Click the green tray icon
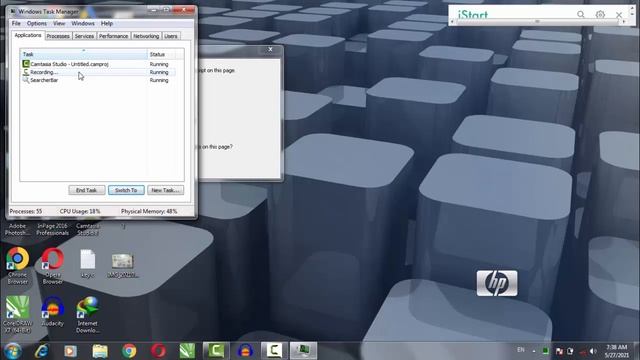This screenshot has height=360, width=640. pyautogui.click(x=545, y=351)
